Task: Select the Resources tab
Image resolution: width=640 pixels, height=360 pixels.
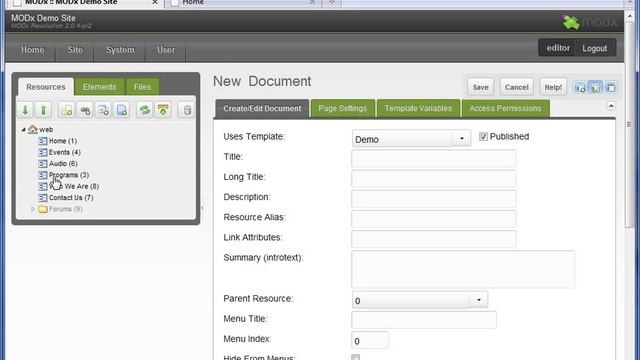Action: point(46,87)
